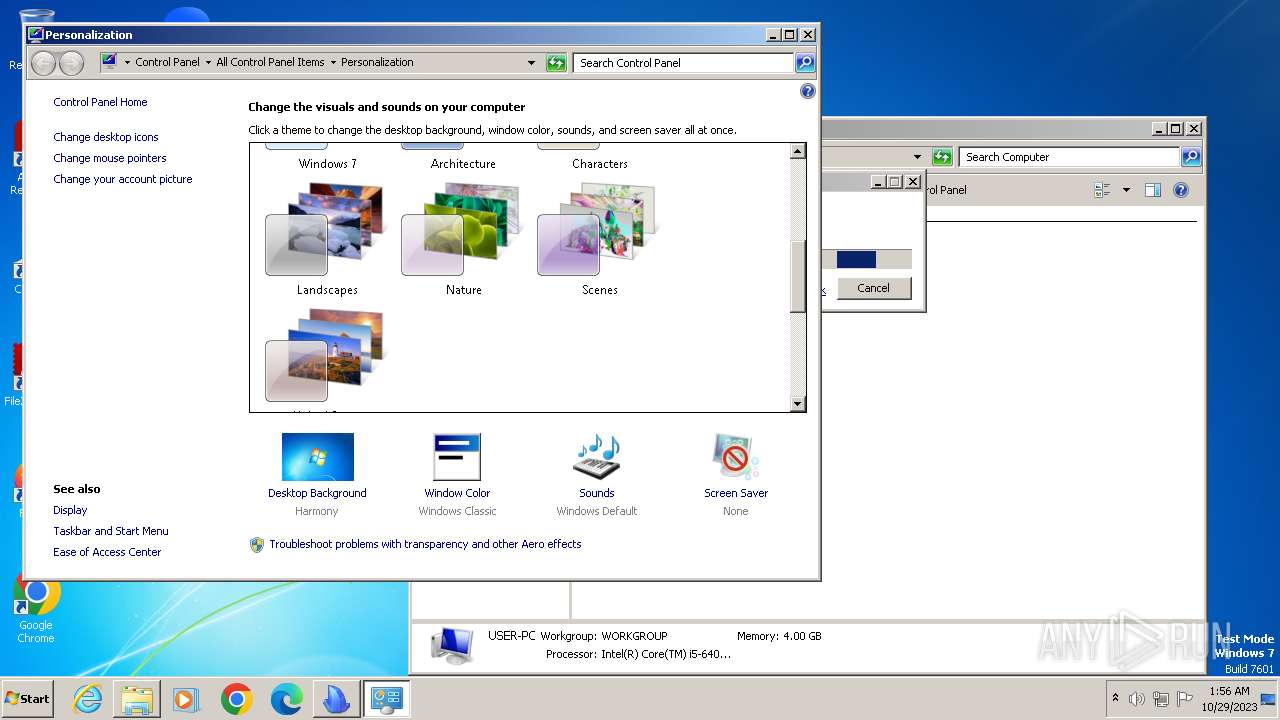
Task: Open Window Color settings icon
Action: pyautogui.click(x=457, y=457)
